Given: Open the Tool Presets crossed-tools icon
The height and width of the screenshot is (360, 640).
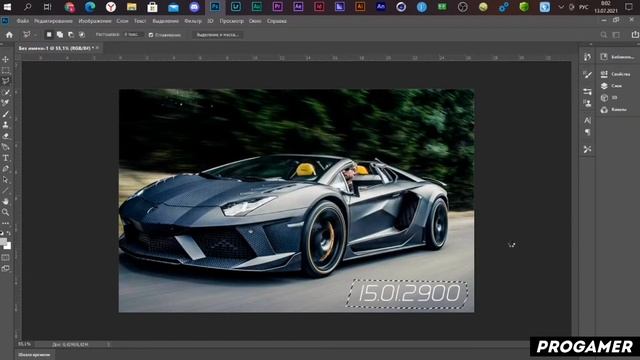Looking at the screenshot, I should click(x=587, y=149).
